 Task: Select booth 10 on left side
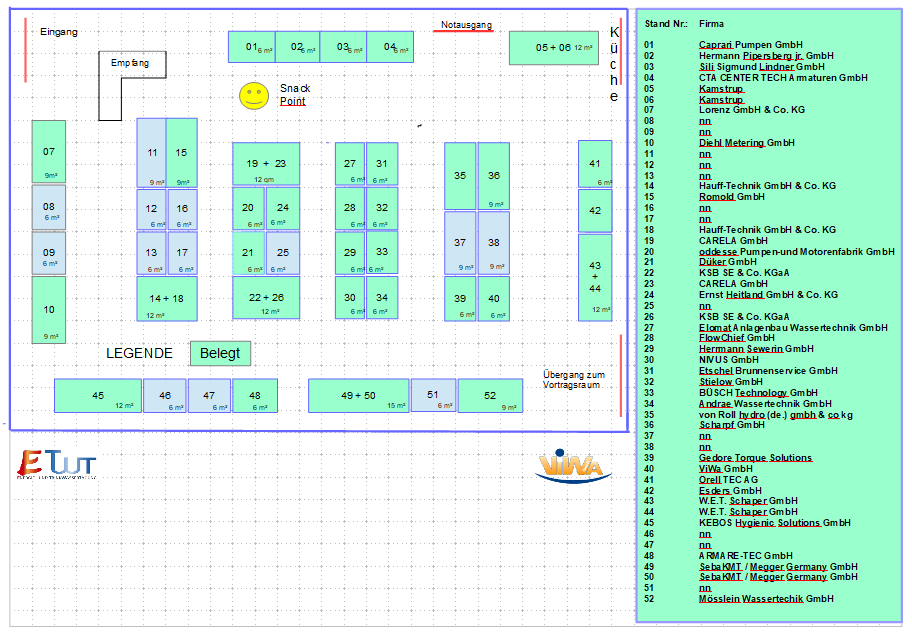pyautogui.click(x=49, y=310)
